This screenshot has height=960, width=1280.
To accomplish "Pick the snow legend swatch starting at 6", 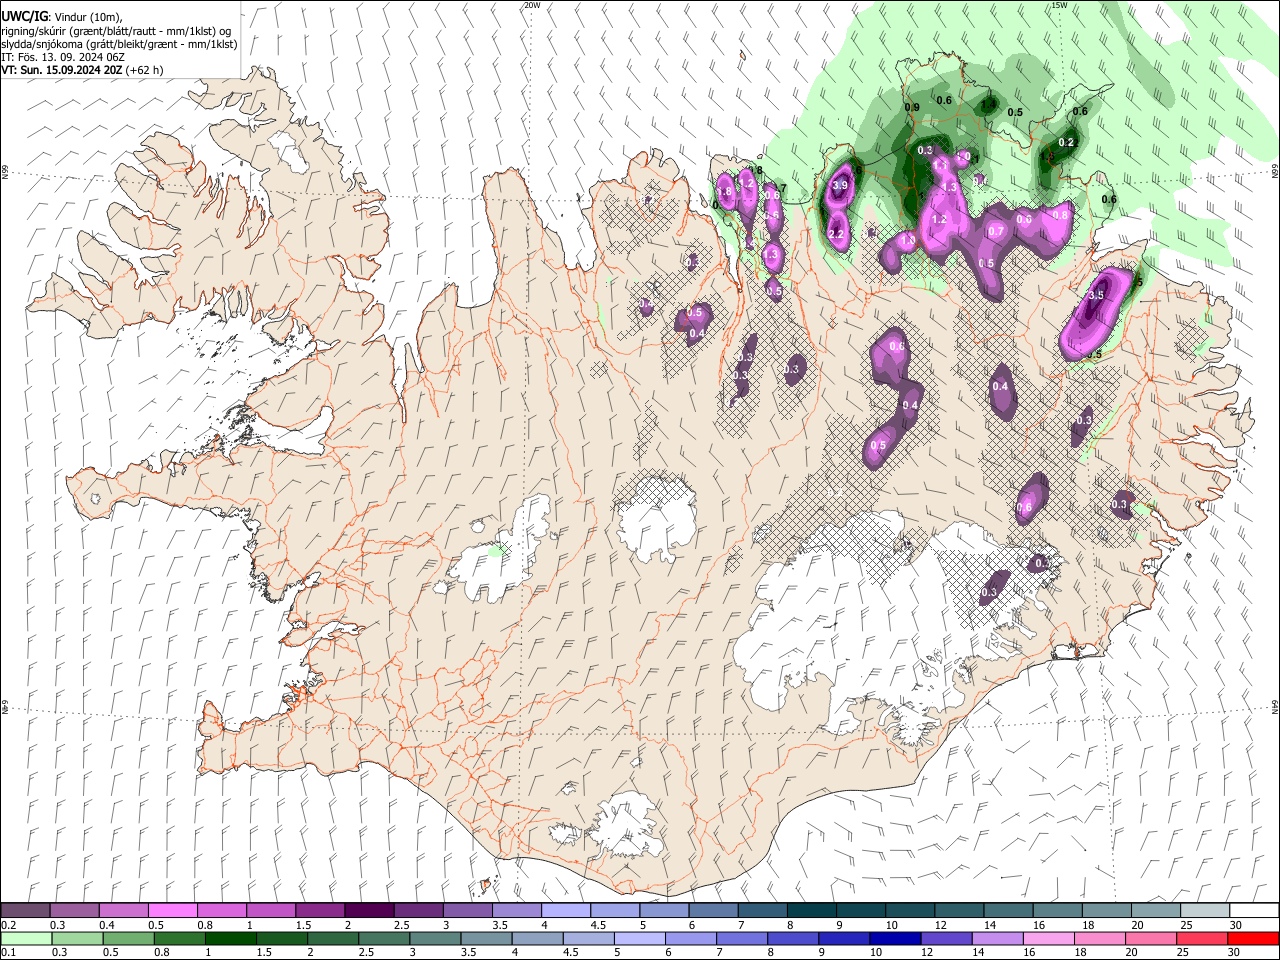I will coord(713,911).
